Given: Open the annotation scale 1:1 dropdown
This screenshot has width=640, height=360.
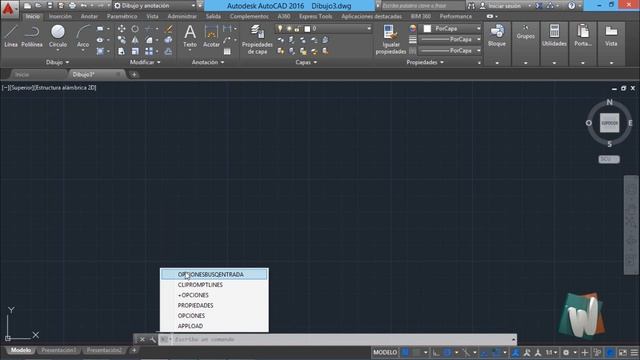Looking at the screenshot, I should pos(551,352).
